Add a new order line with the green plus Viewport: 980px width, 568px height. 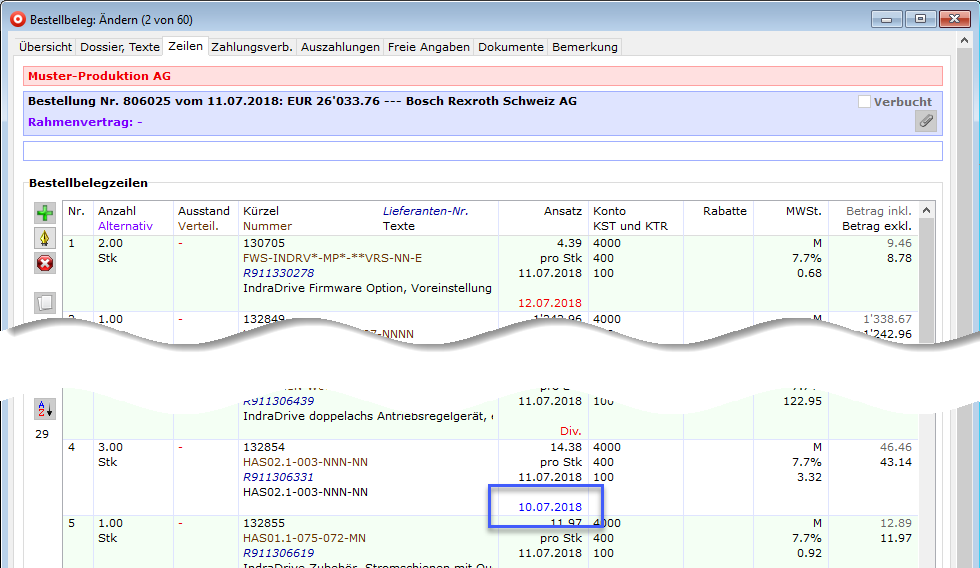click(x=45, y=213)
